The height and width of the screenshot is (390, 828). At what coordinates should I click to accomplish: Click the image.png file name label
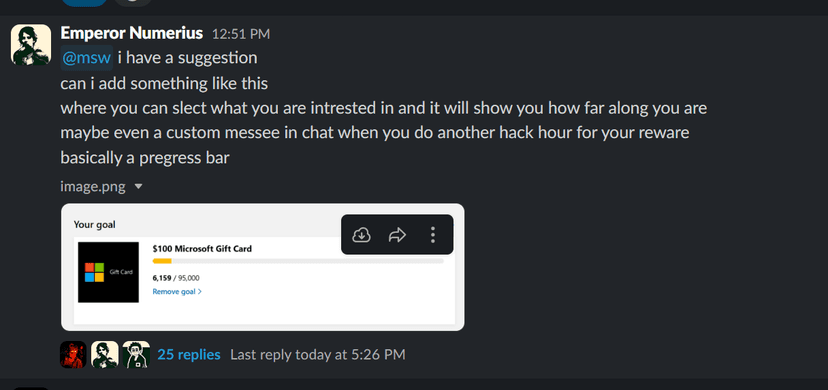click(x=93, y=186)
